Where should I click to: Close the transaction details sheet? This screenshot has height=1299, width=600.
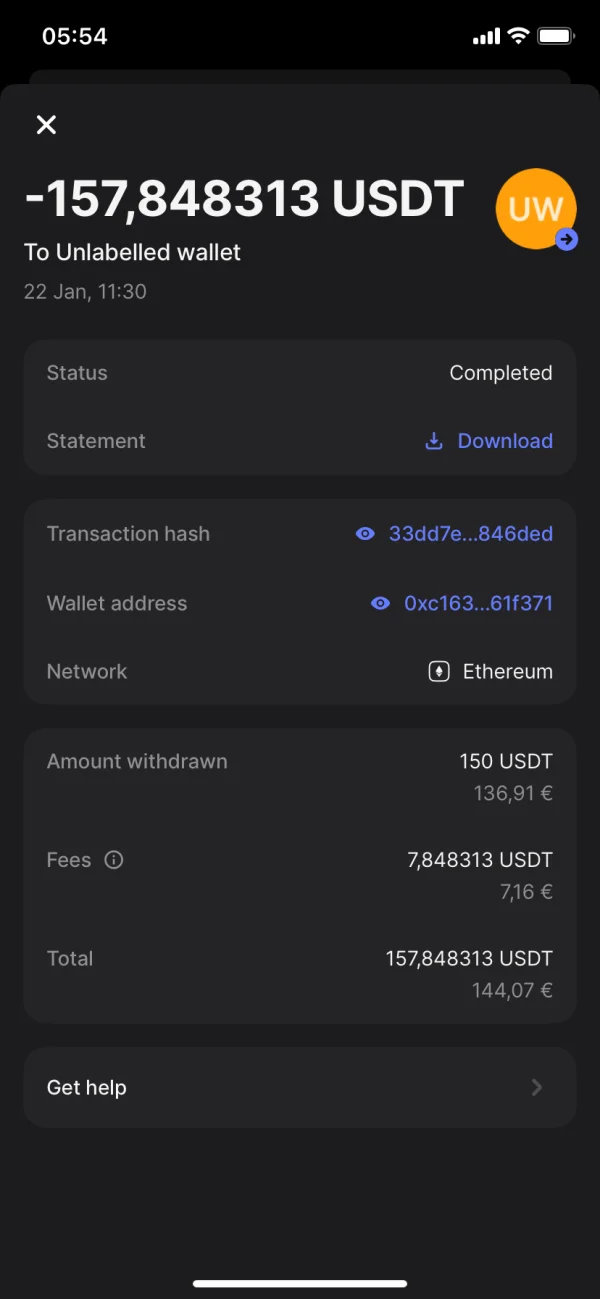click(46, 125)
